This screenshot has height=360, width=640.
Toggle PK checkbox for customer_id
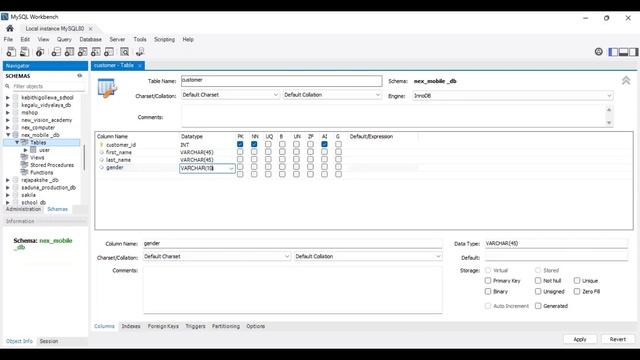[240, 144]
